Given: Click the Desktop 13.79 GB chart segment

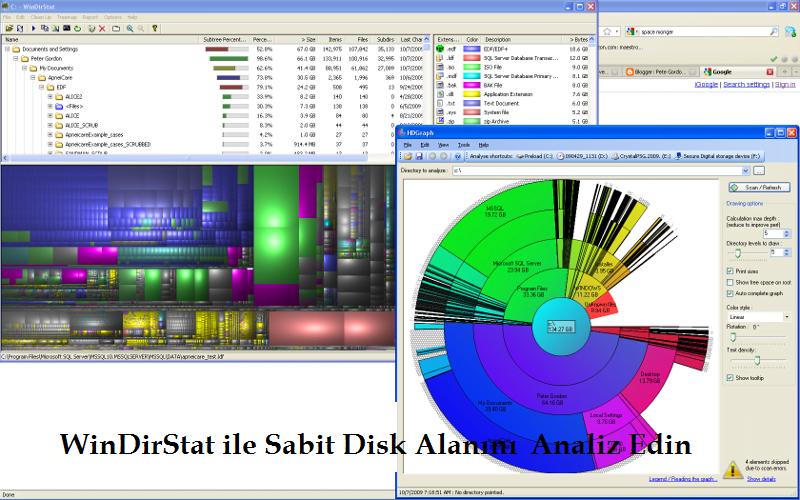Looking at the screenshot, I should [649, 378].
